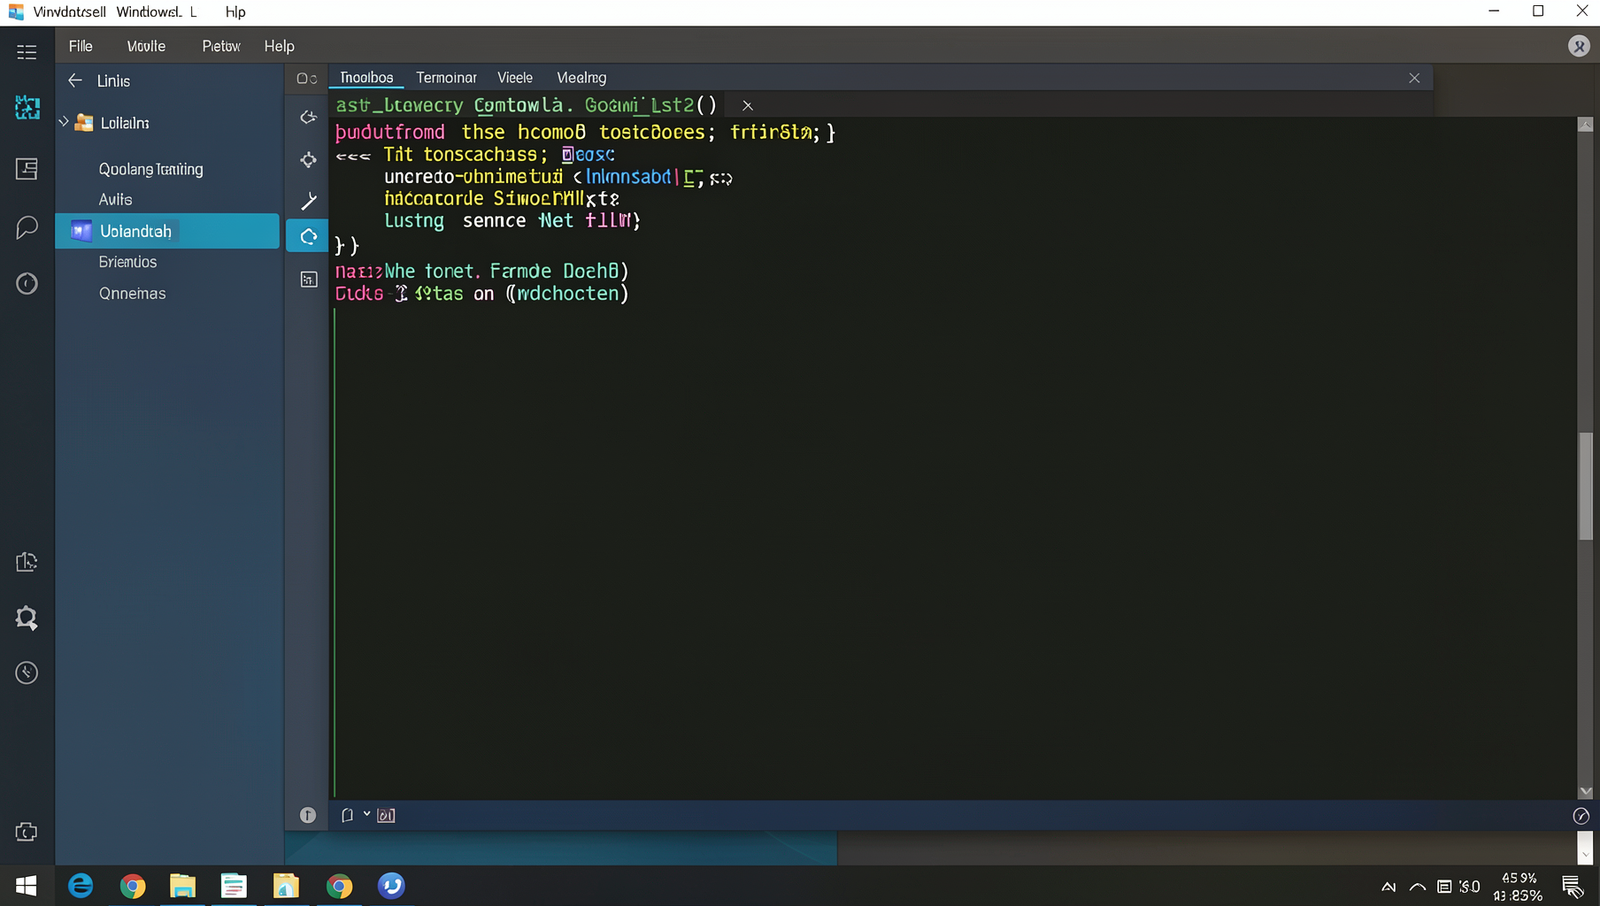Click the back arrow next to Linlis
Viewport: 1600px width, 906px height.
pyautogui.click(x=75, y=80)
